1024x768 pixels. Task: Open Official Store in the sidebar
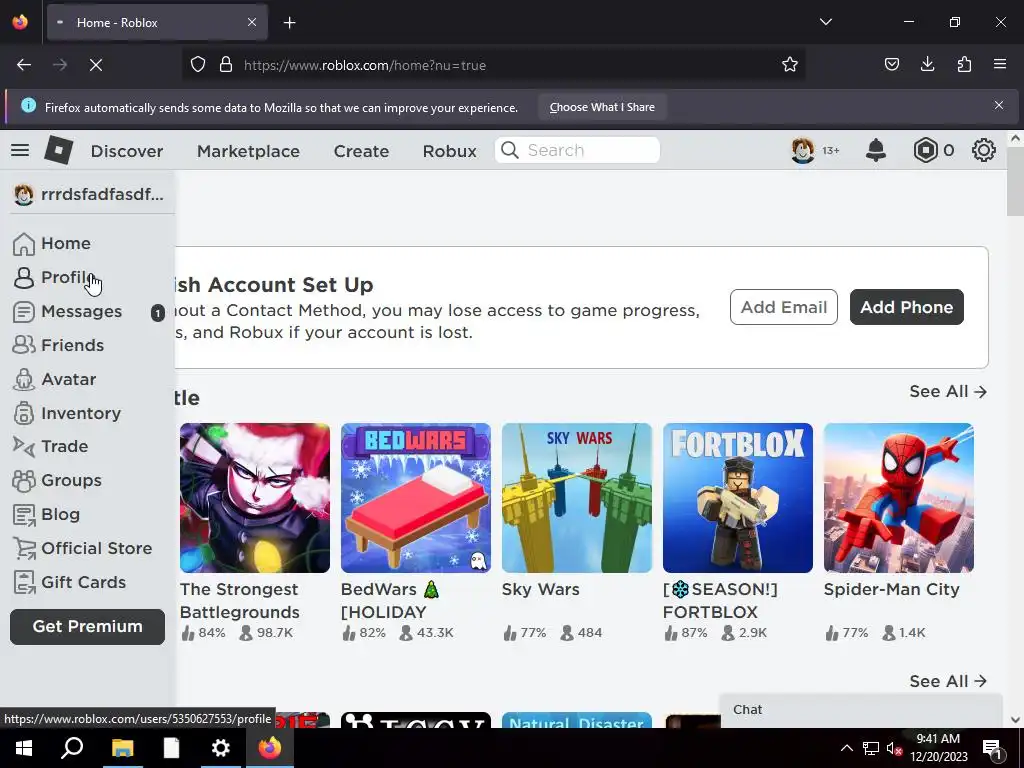(83, 549)
